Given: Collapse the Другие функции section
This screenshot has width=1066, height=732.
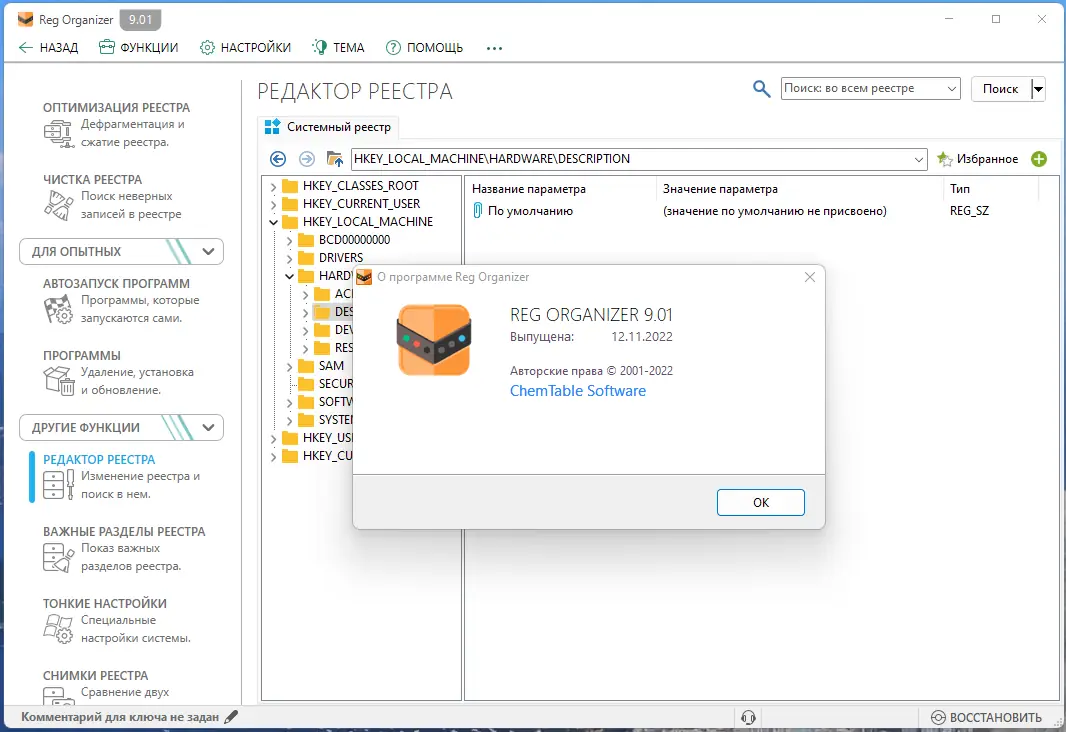Looking at the screenshot, I should click(208, 428).
